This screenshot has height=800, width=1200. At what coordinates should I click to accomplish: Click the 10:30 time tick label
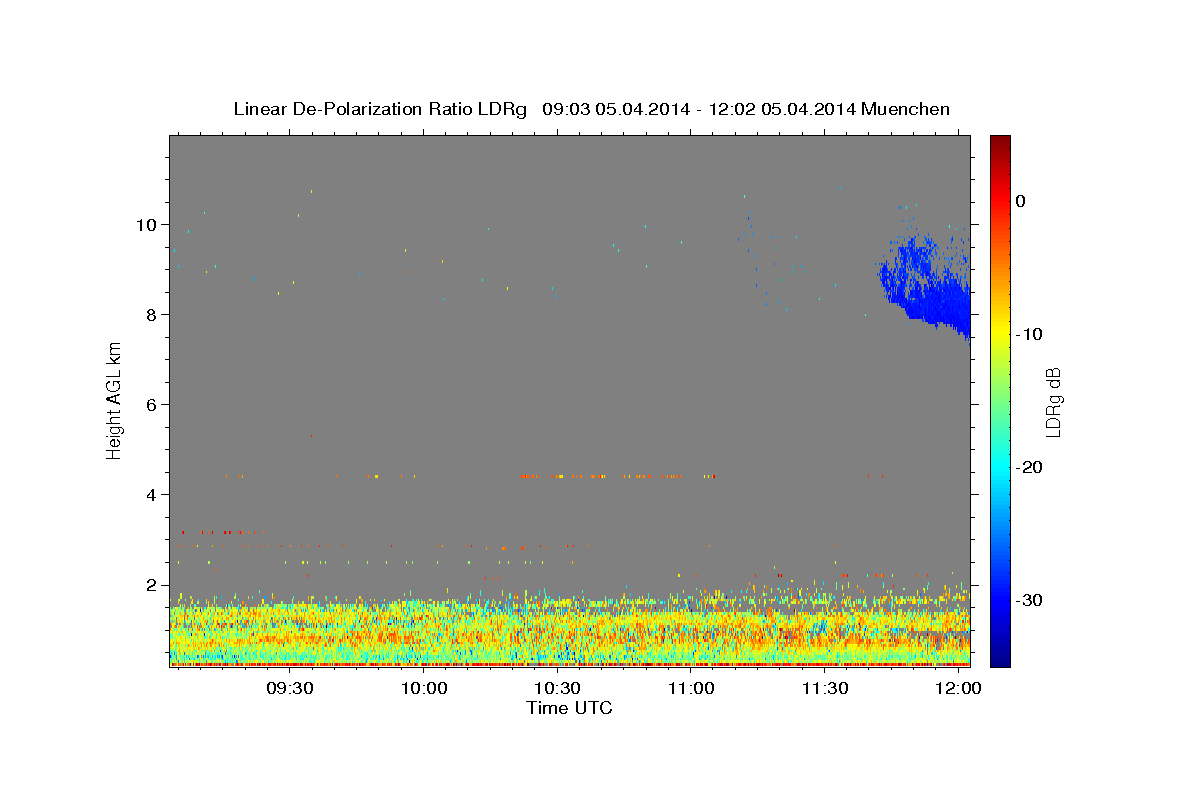[x=557, y=689]
